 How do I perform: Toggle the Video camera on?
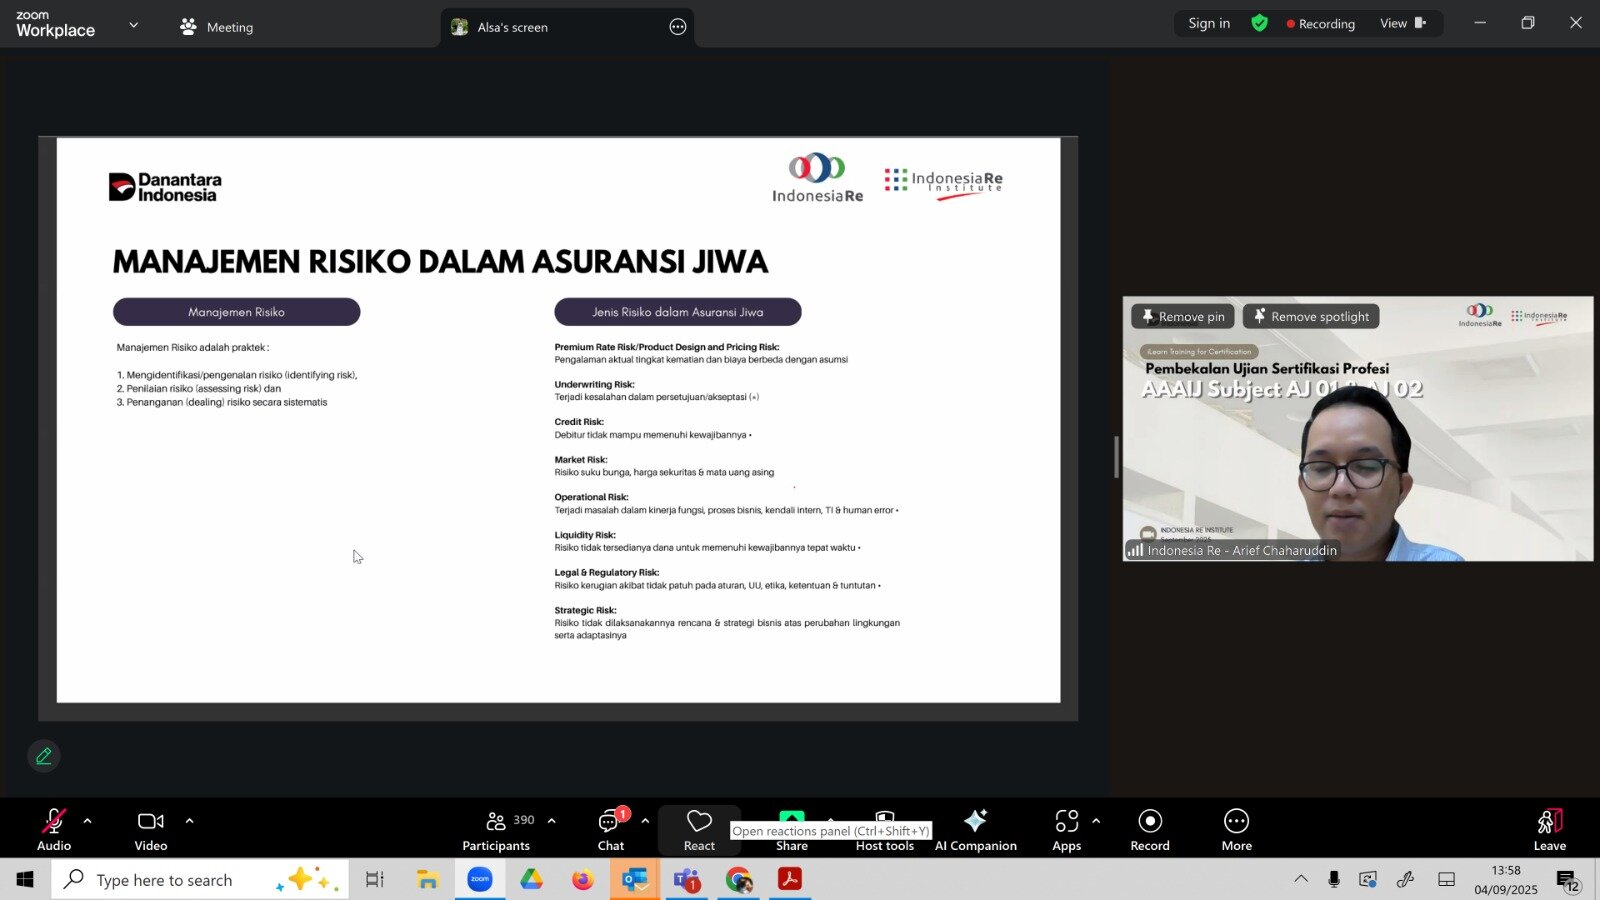coord(151,830)
